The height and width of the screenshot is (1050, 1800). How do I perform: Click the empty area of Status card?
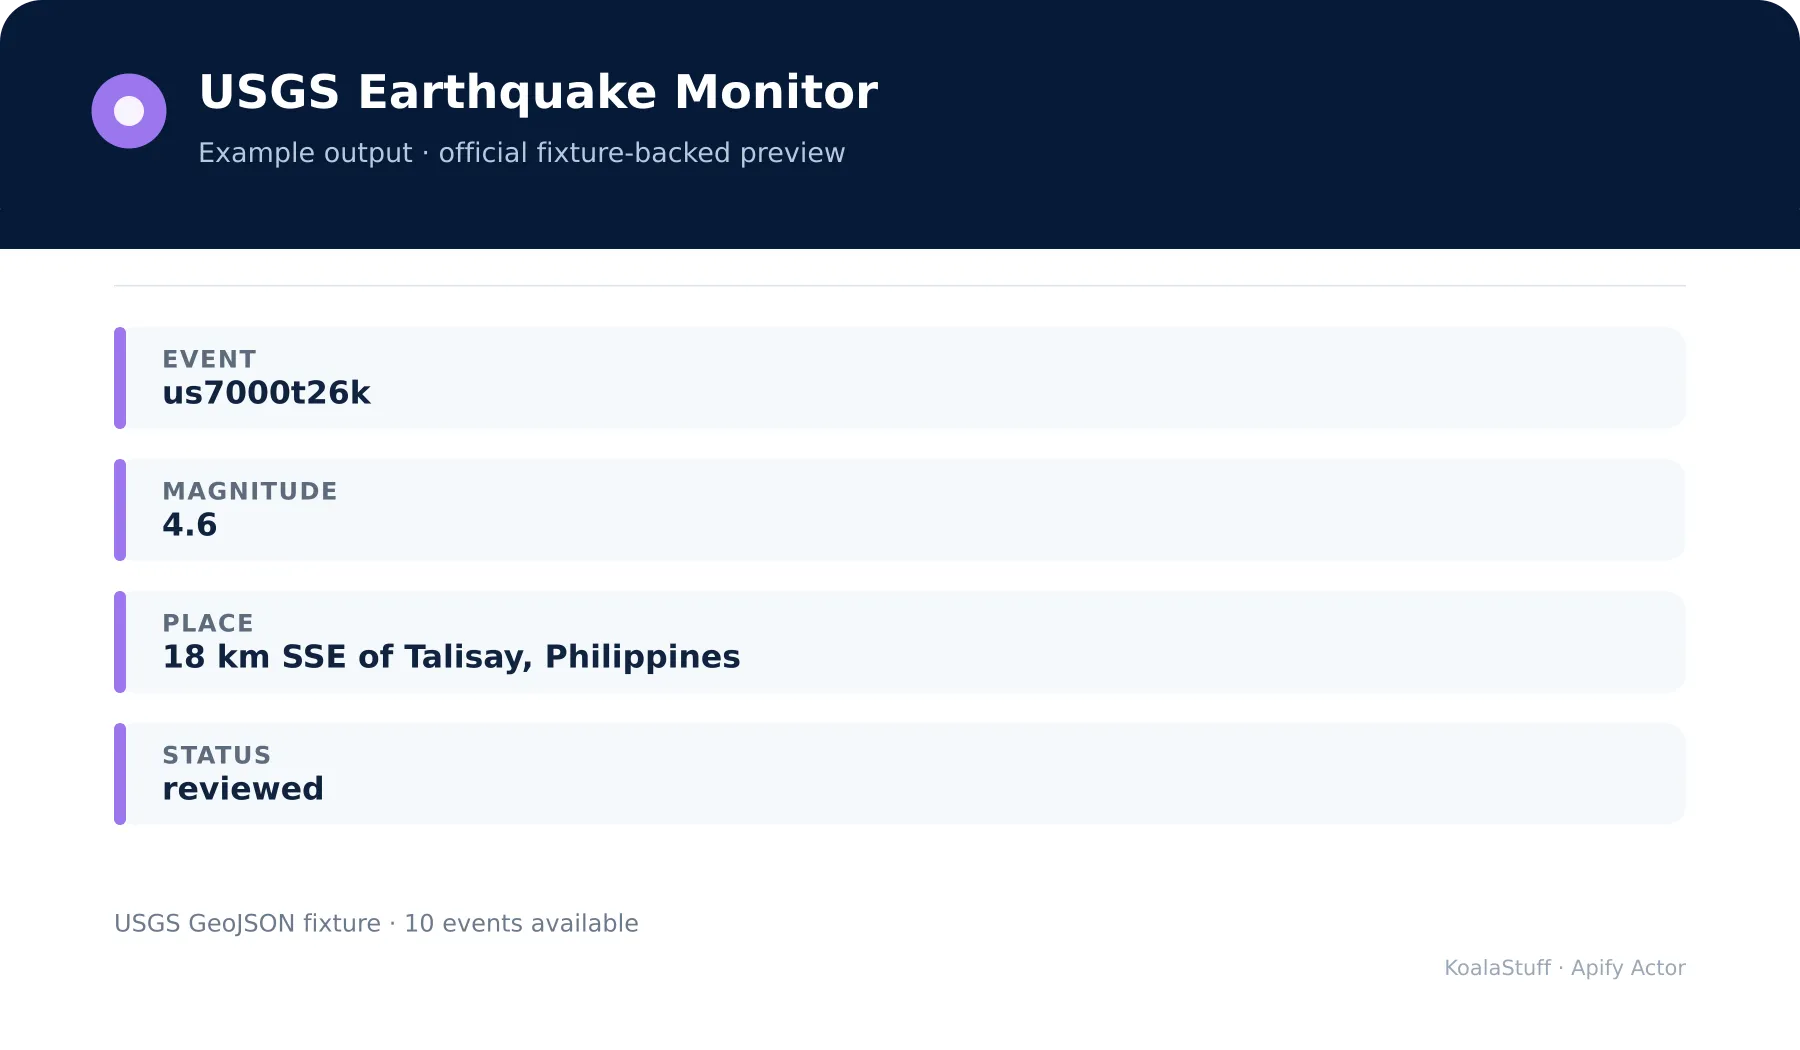pos(1000,774)
